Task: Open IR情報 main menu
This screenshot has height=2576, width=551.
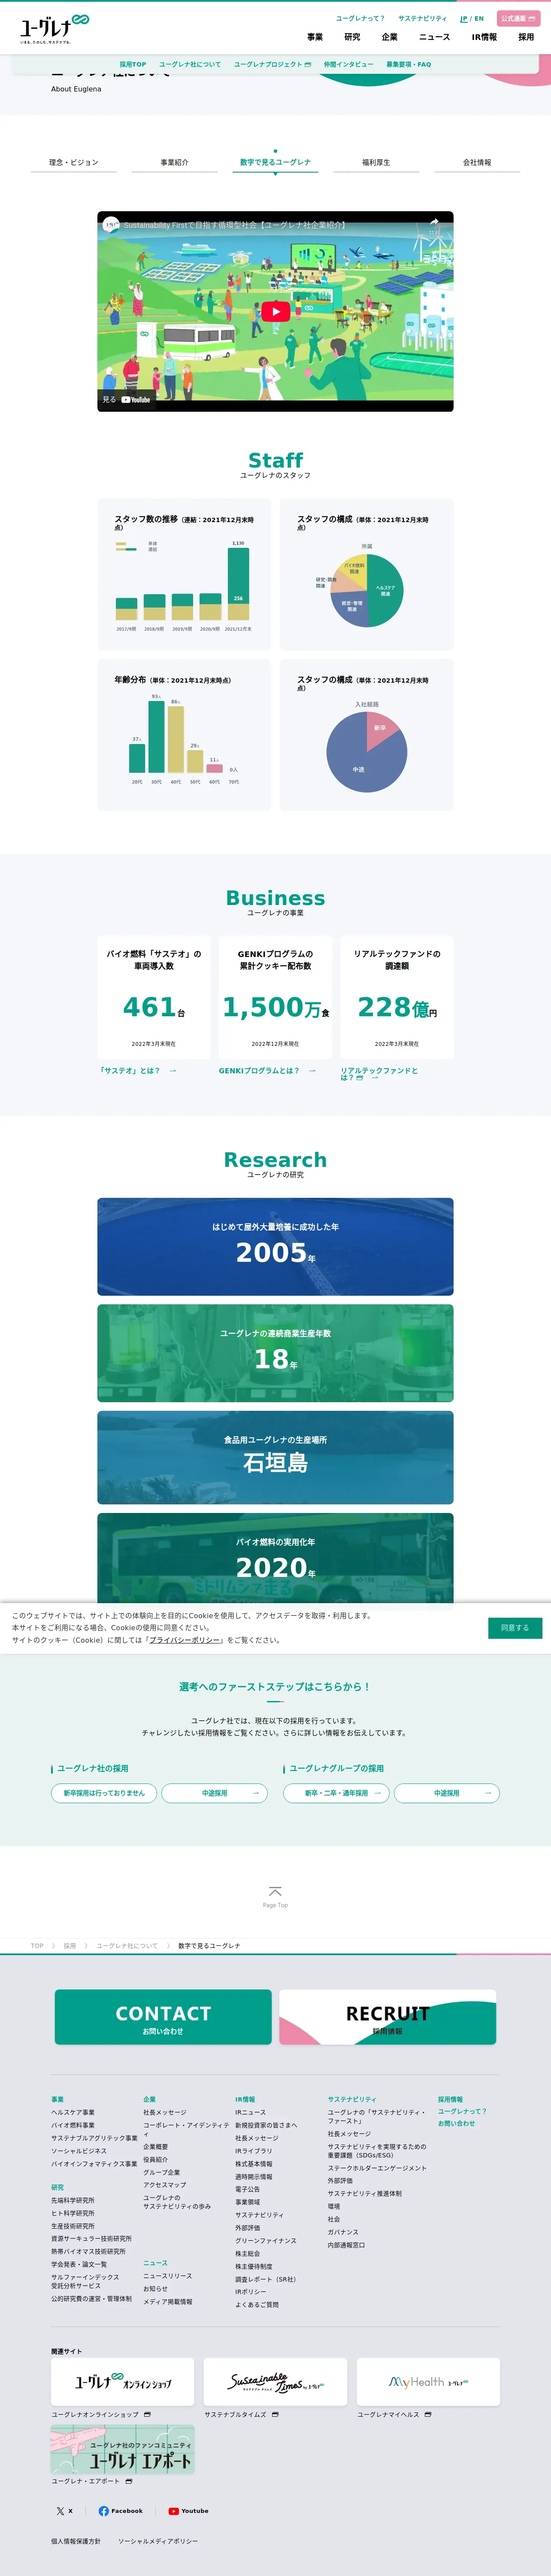Action: point(484,37)
